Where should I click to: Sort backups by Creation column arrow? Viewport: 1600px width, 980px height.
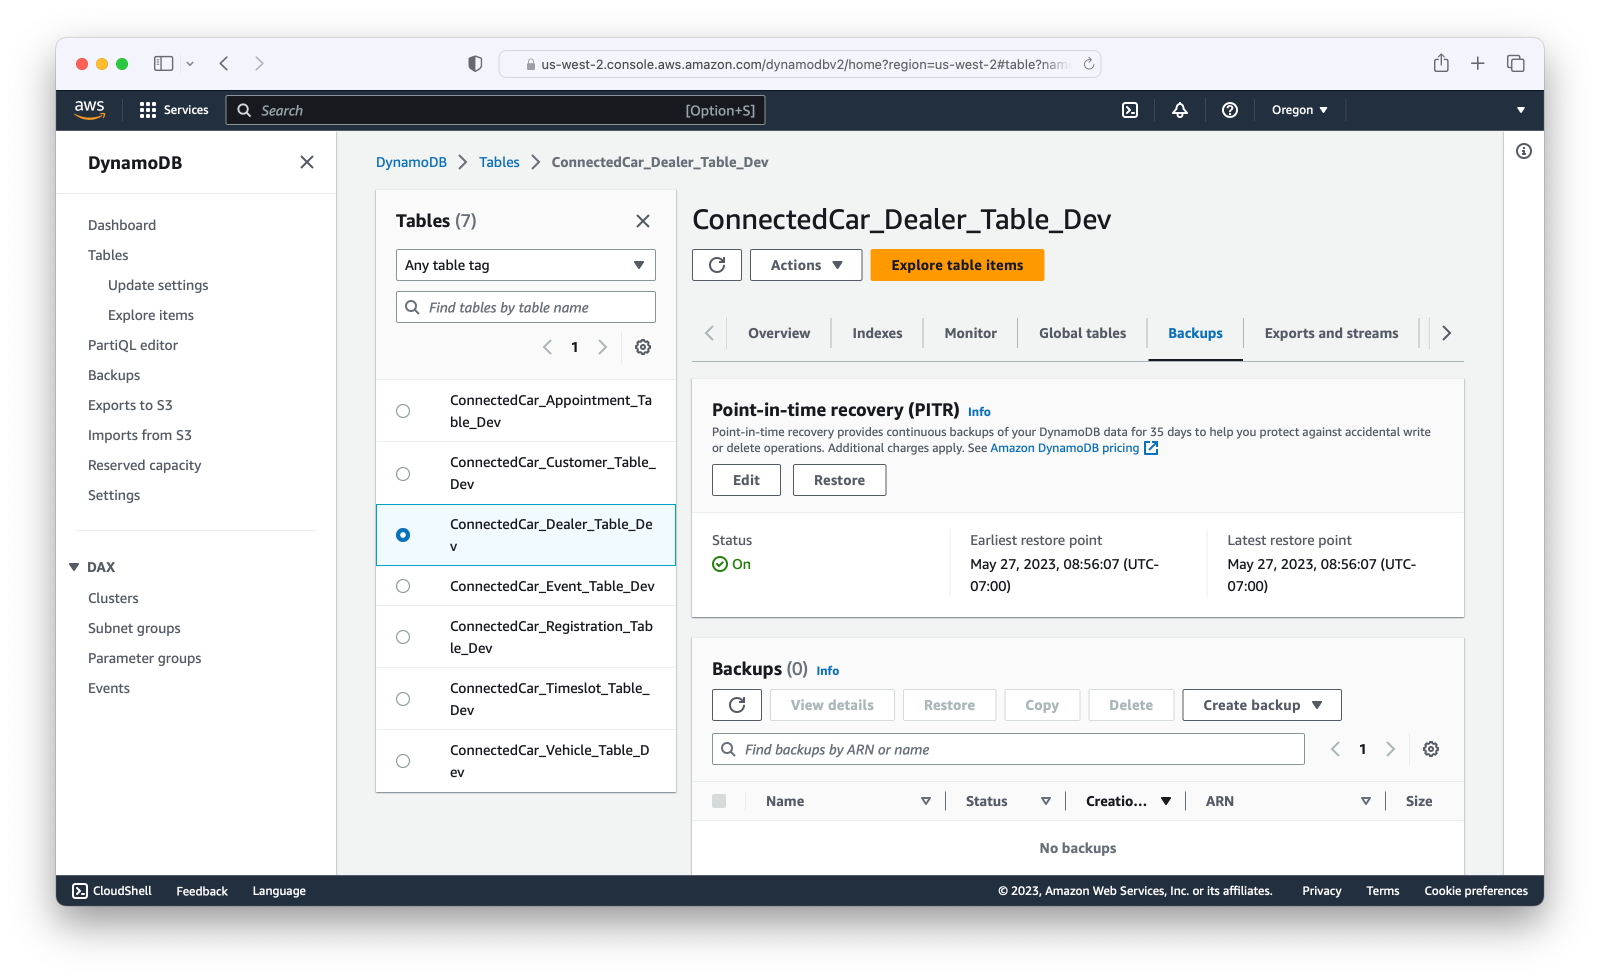click(x=1166, y=801)
